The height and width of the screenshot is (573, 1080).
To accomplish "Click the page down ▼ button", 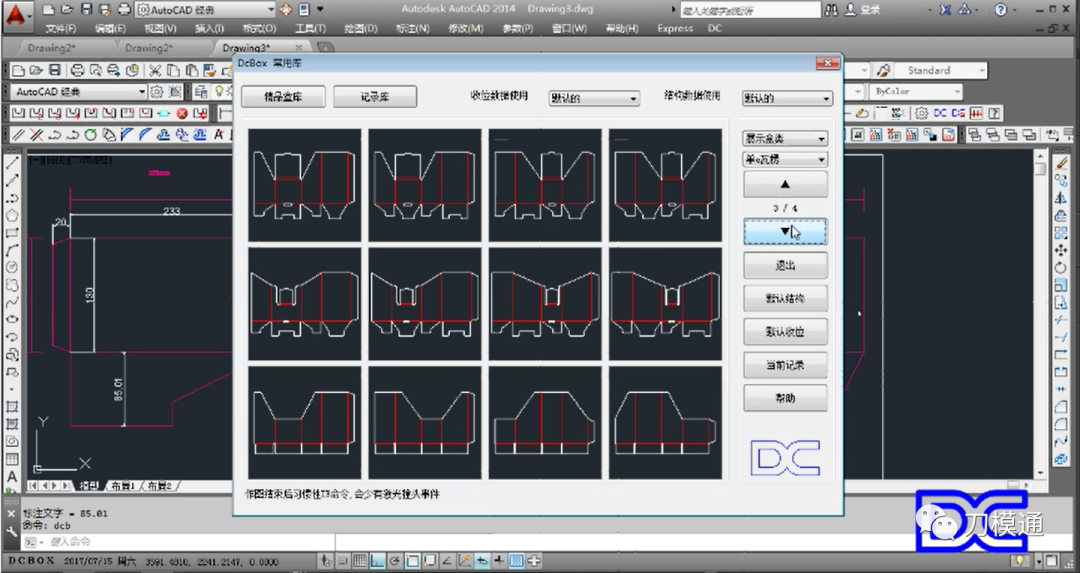I will tap(785, 232).
